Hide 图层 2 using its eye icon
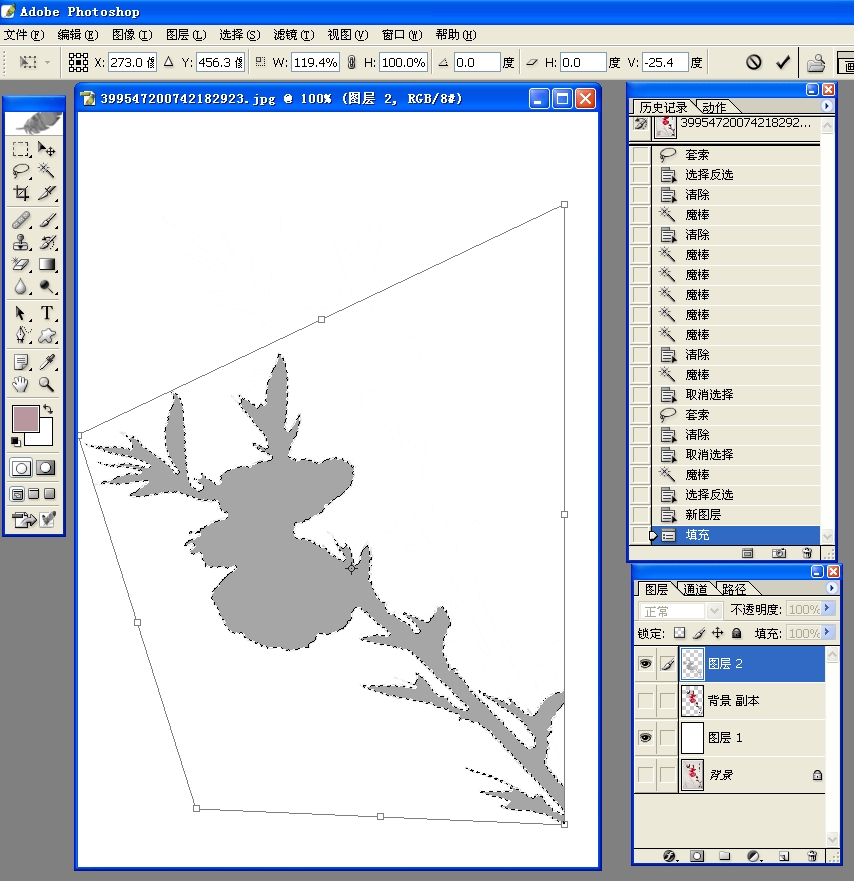 645,663
